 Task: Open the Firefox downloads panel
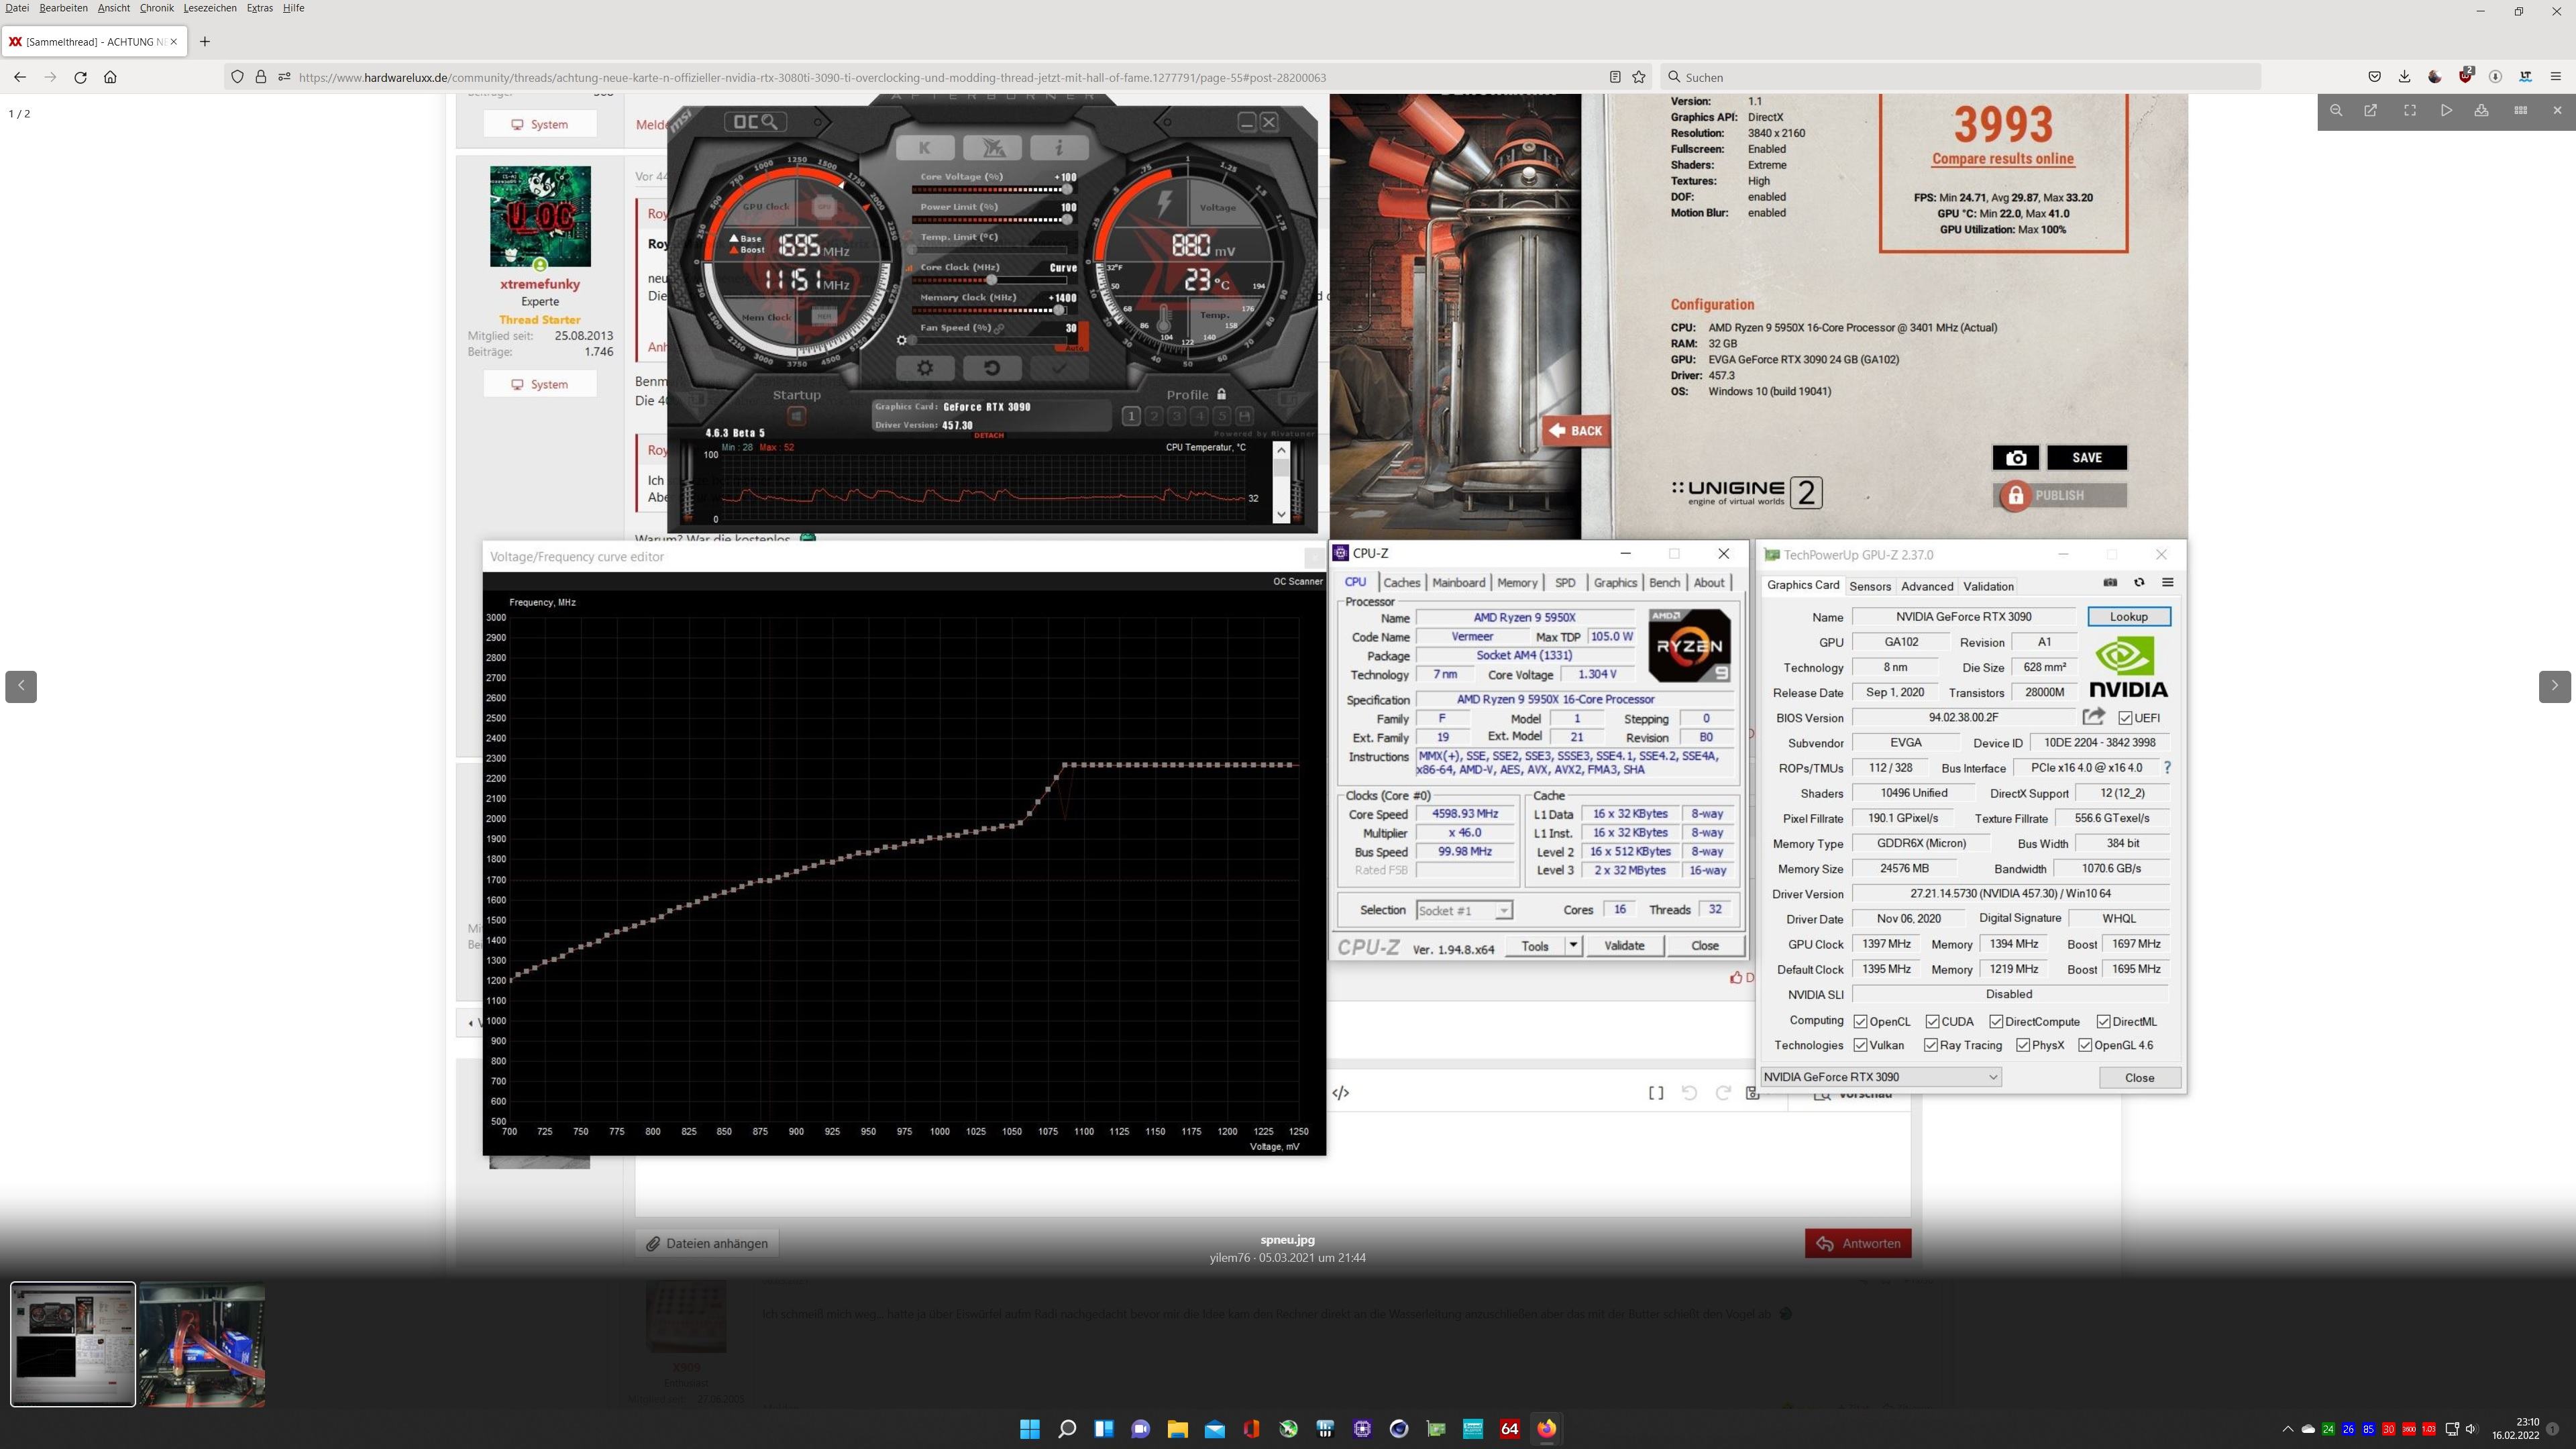pyautogui.click(x=2404, y=77)
